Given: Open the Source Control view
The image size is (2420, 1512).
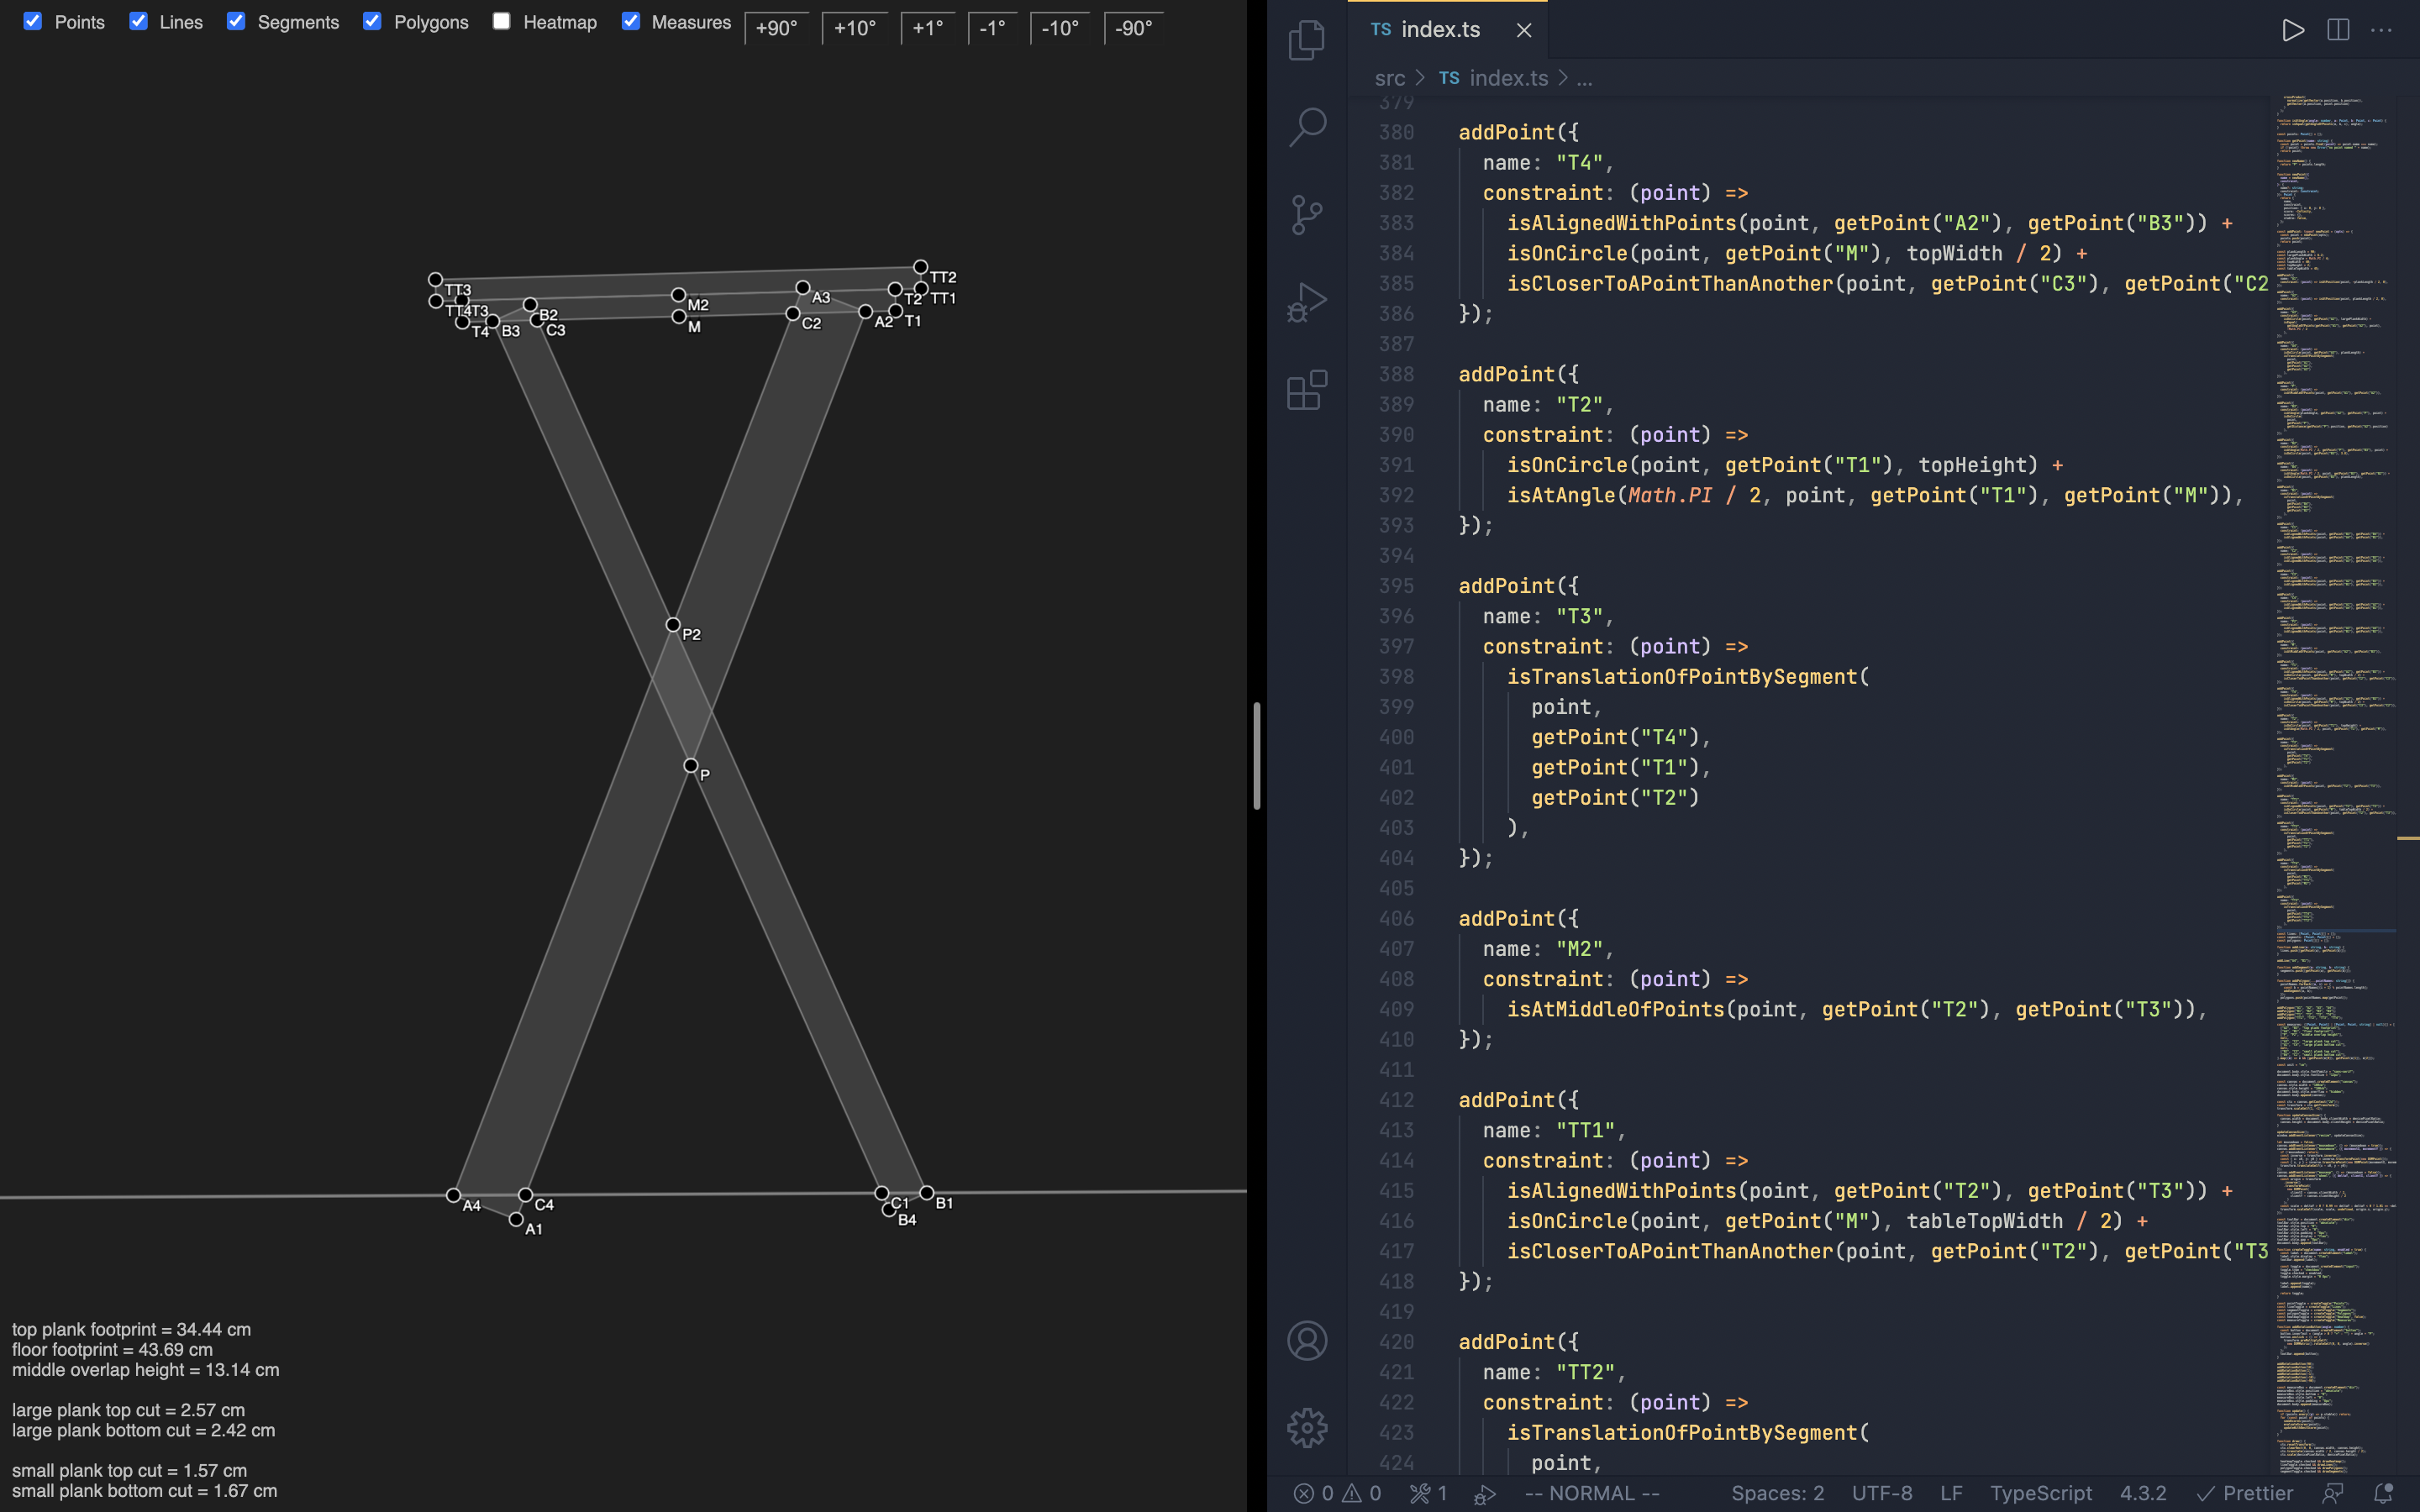Looking at the screenshot, I should tap(1307, 214).
